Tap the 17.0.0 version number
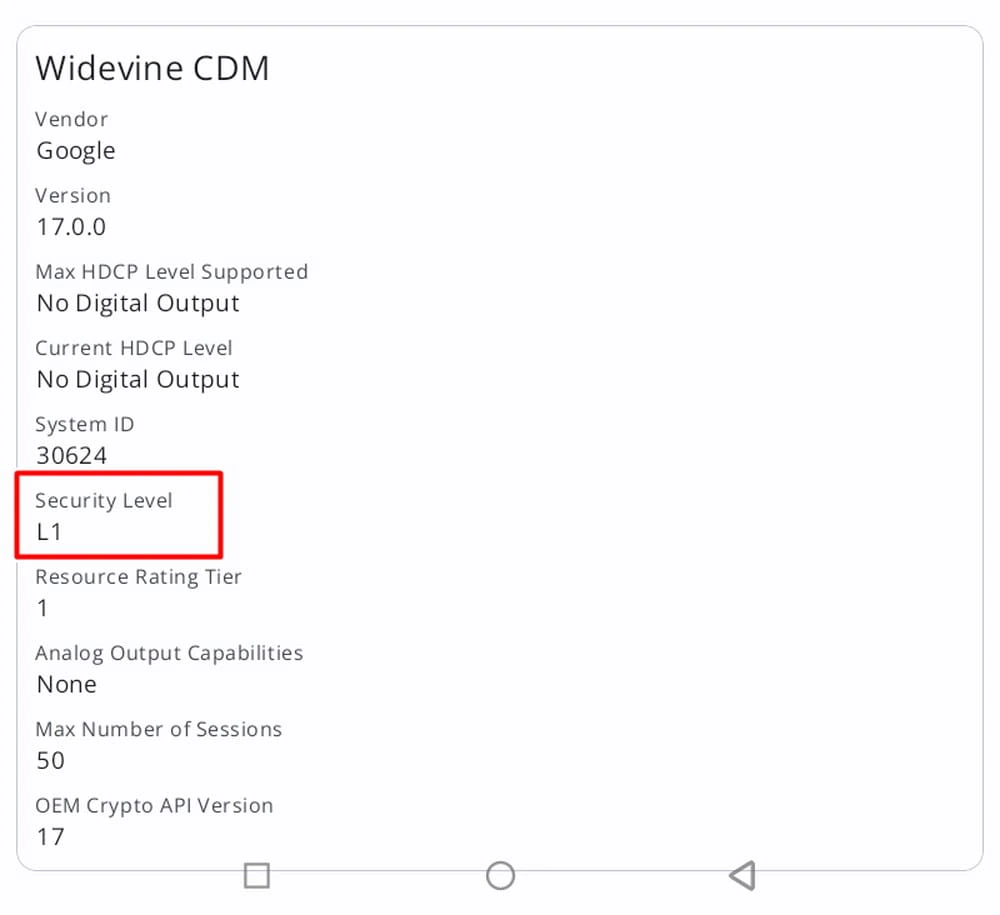1000x915 pixels. [x=71, y=227]
